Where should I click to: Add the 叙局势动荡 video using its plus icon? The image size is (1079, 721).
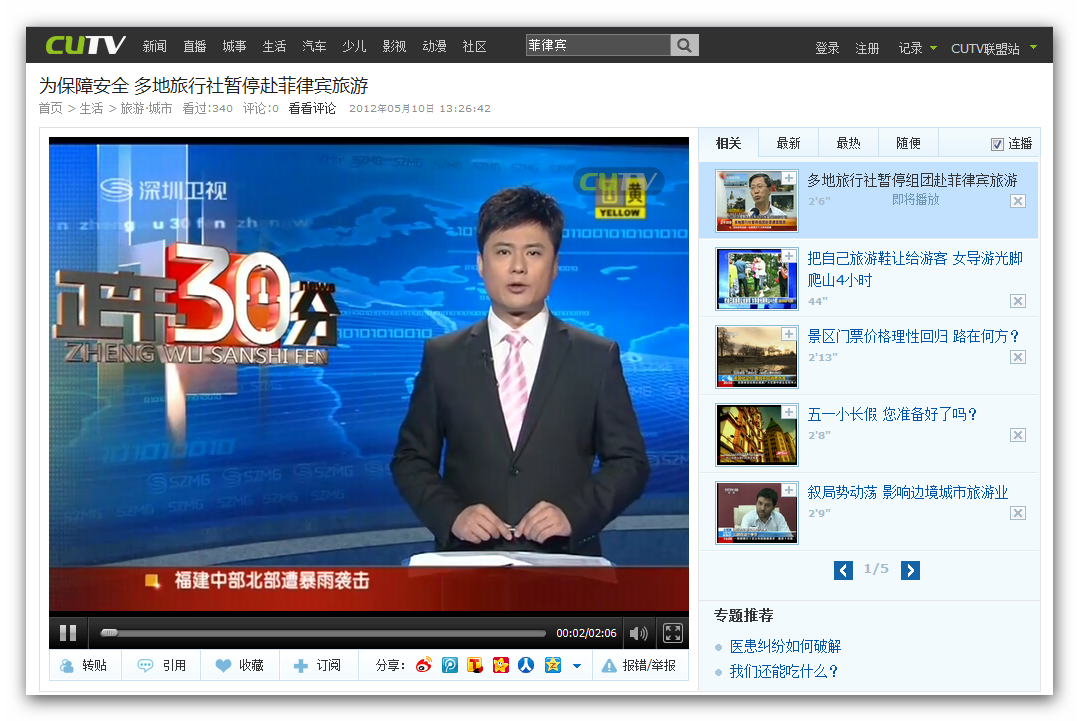[789, 490]
